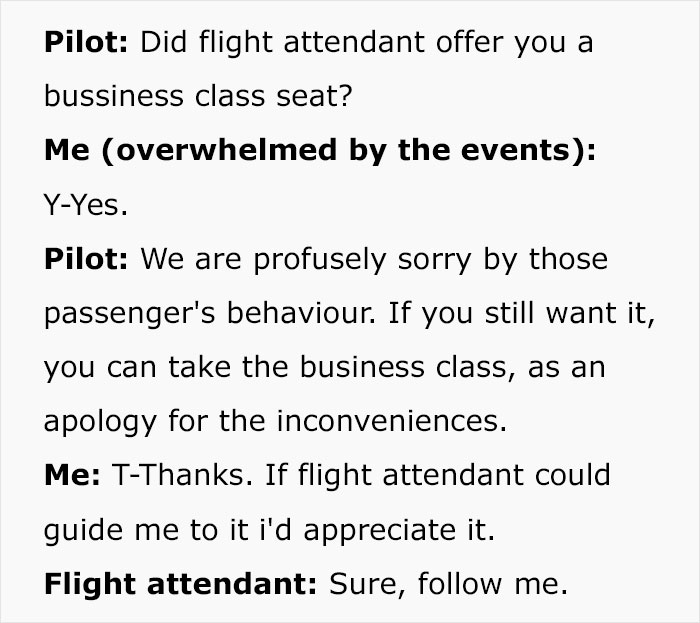
Task: Click the "Y-Yes." reply line
Action: [x=86, y=206]
